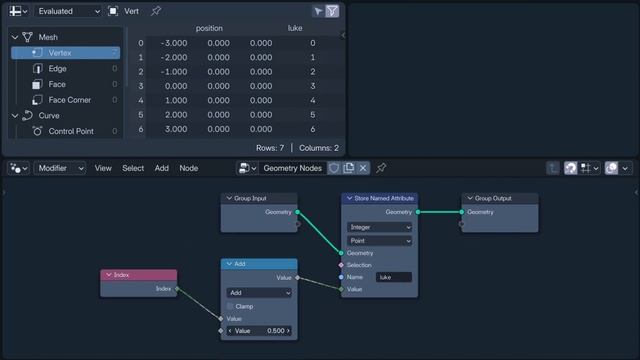Open the Evaluated object mode dropdown
Viewport: 640px width, 360px height.
(69, 11)
